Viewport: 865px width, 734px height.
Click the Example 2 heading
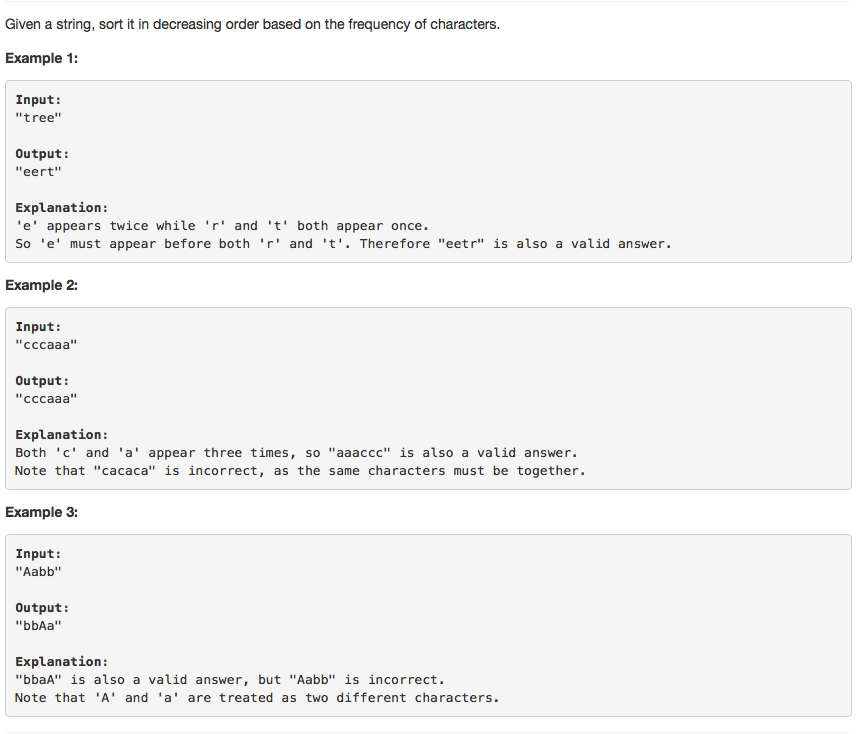[41, 286]
